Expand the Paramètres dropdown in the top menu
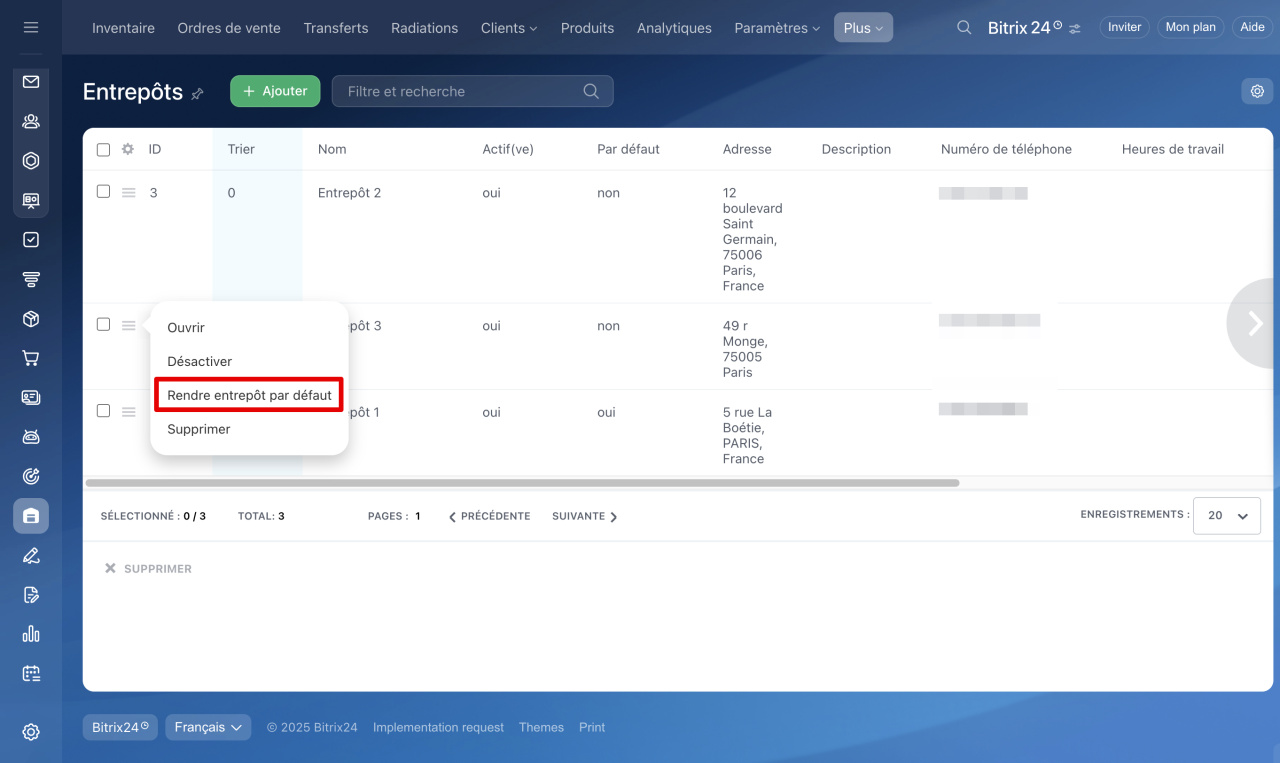 (777, 28)
